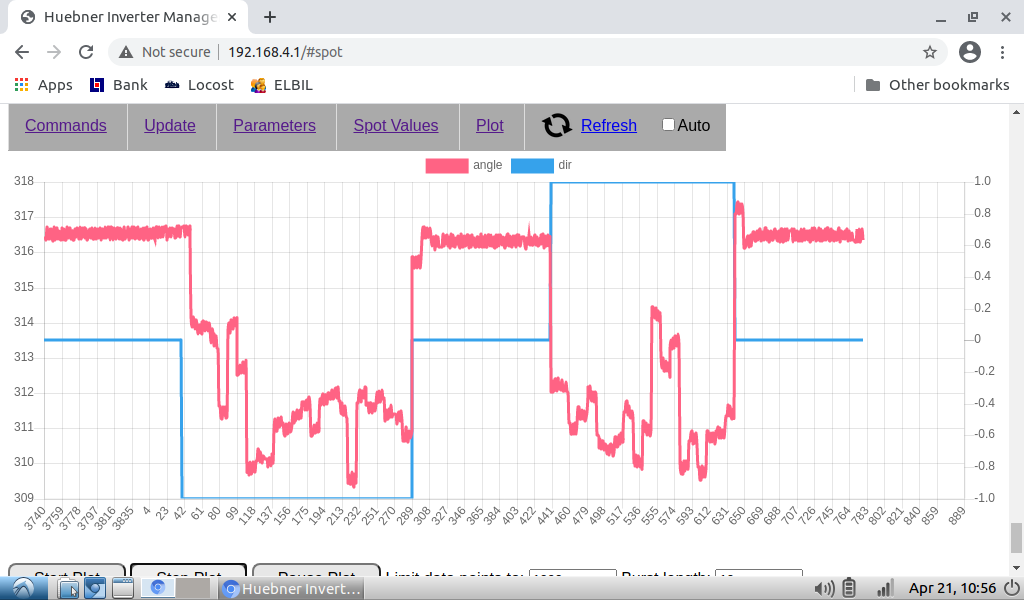The height and width of the screenshot is (600, 1024).
Task: Open the ELBIL bookmark
Action: point(282,85)
